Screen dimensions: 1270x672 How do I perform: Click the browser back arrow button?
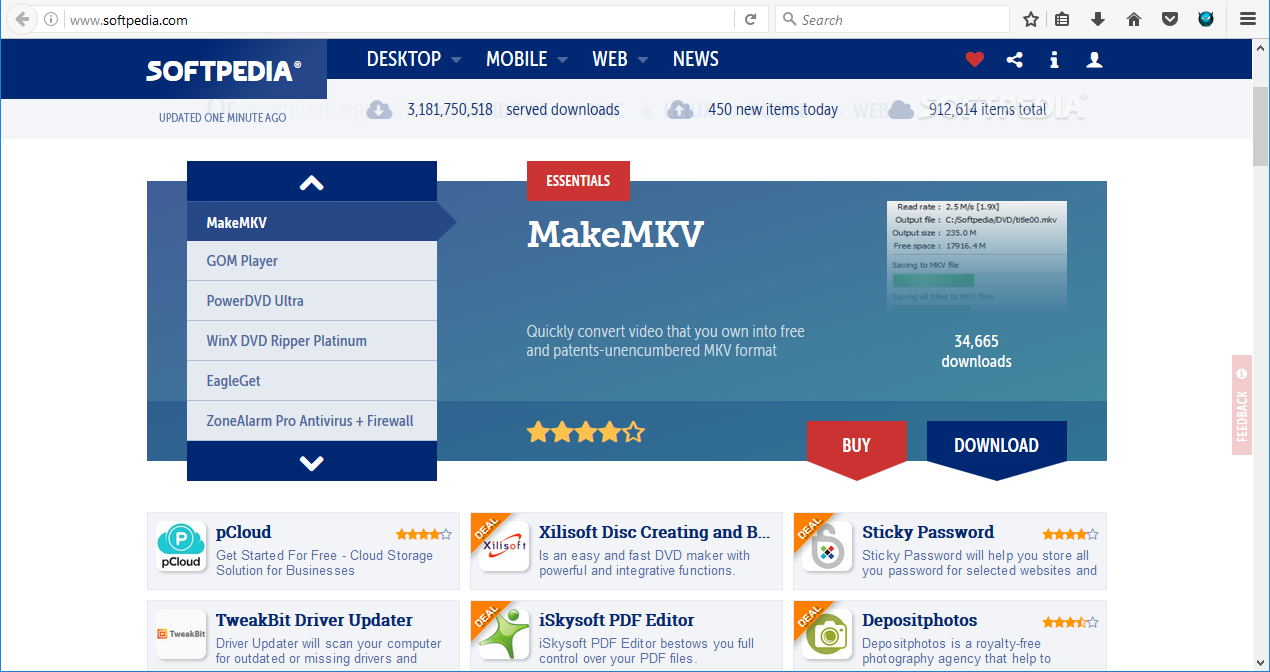point(22,19)
